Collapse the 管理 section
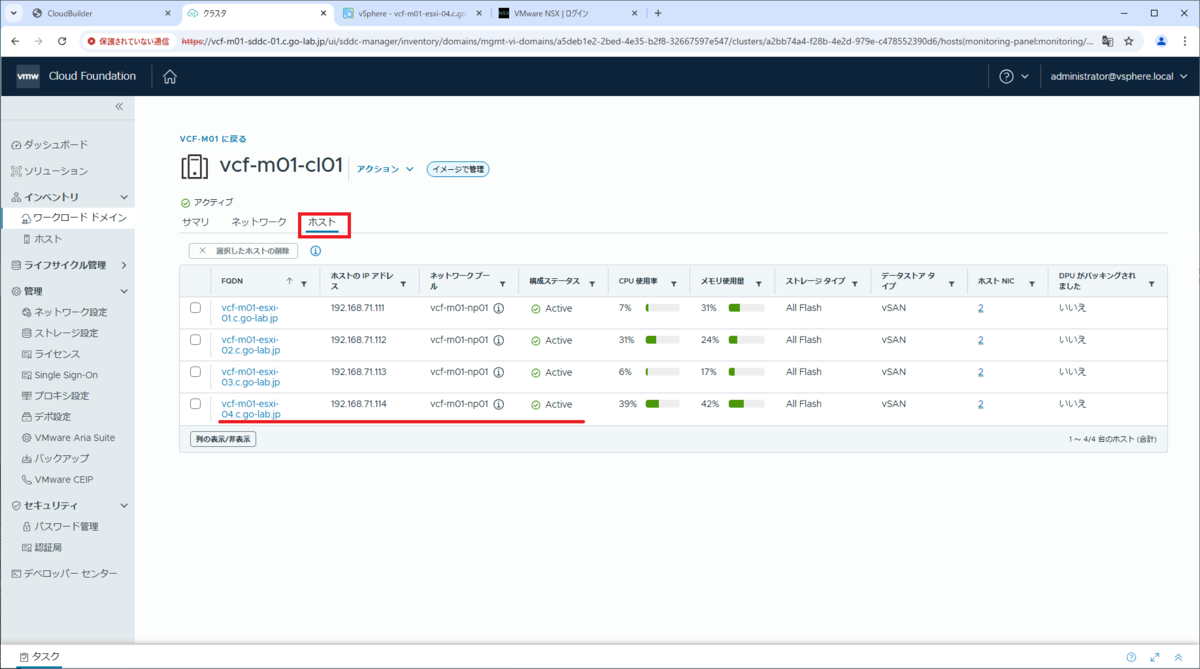 click(124, 291)
